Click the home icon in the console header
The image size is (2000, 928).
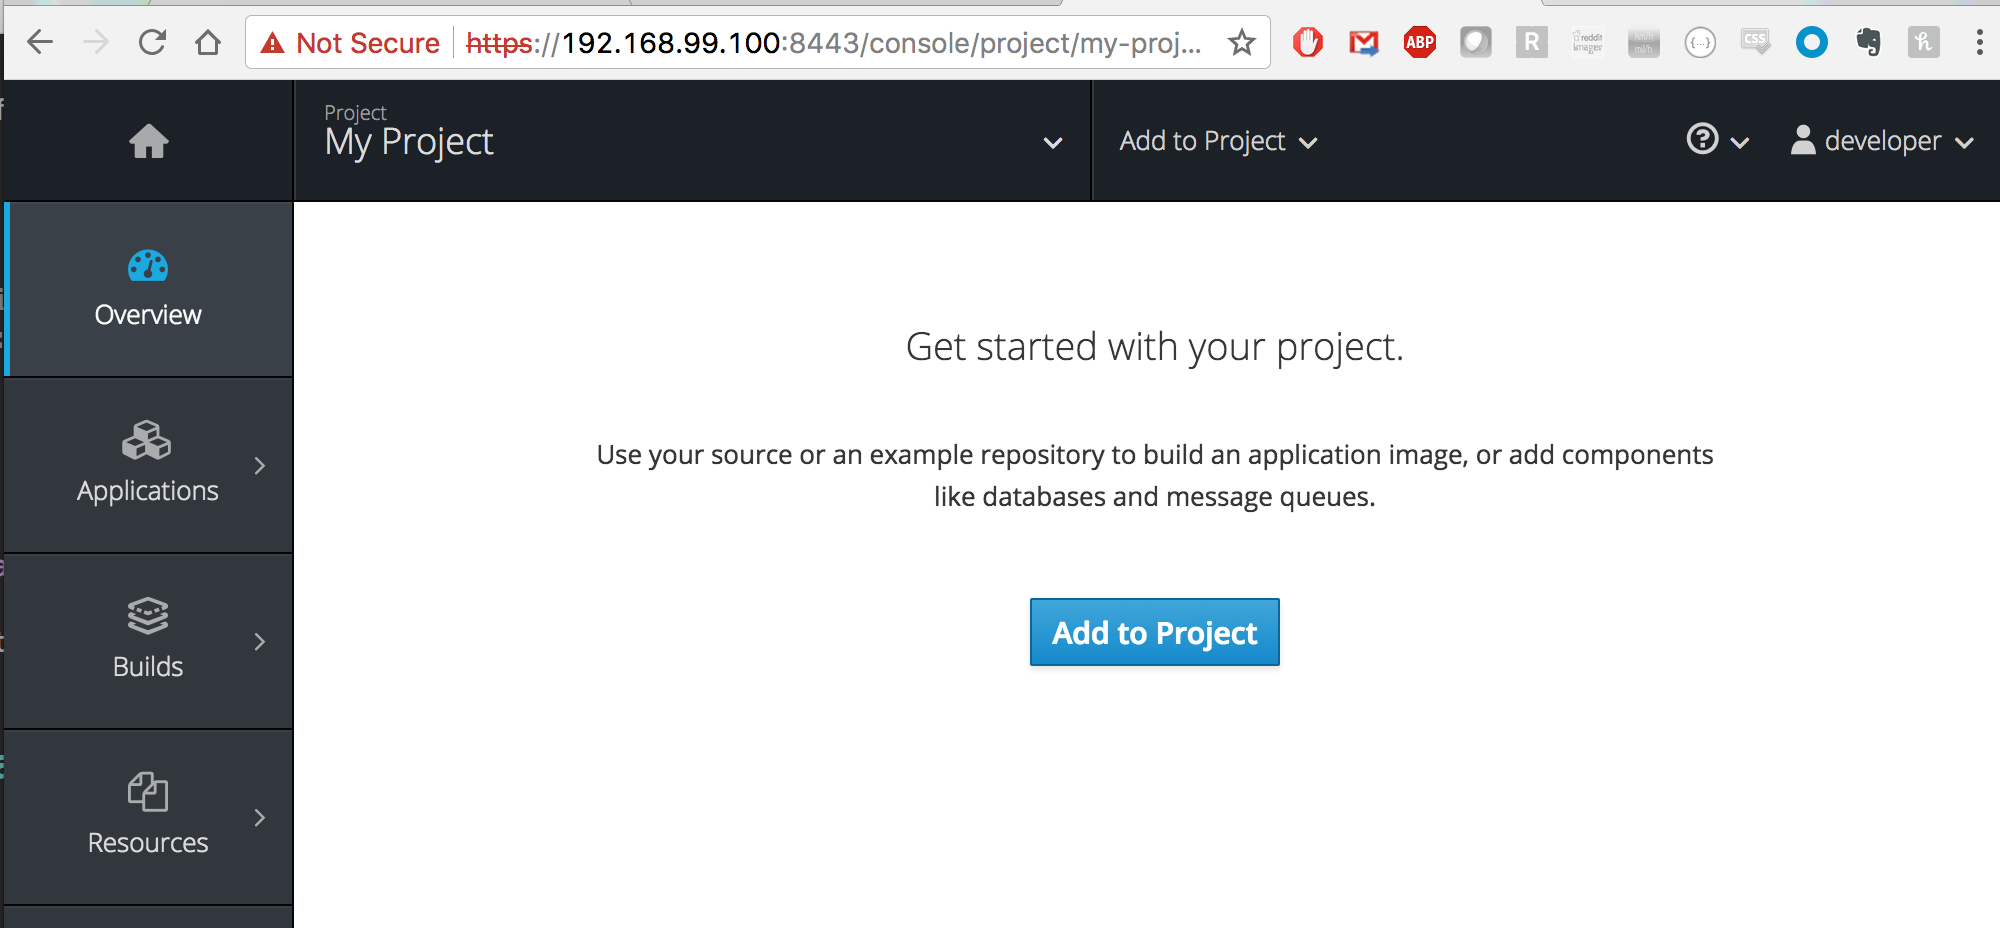149,141
